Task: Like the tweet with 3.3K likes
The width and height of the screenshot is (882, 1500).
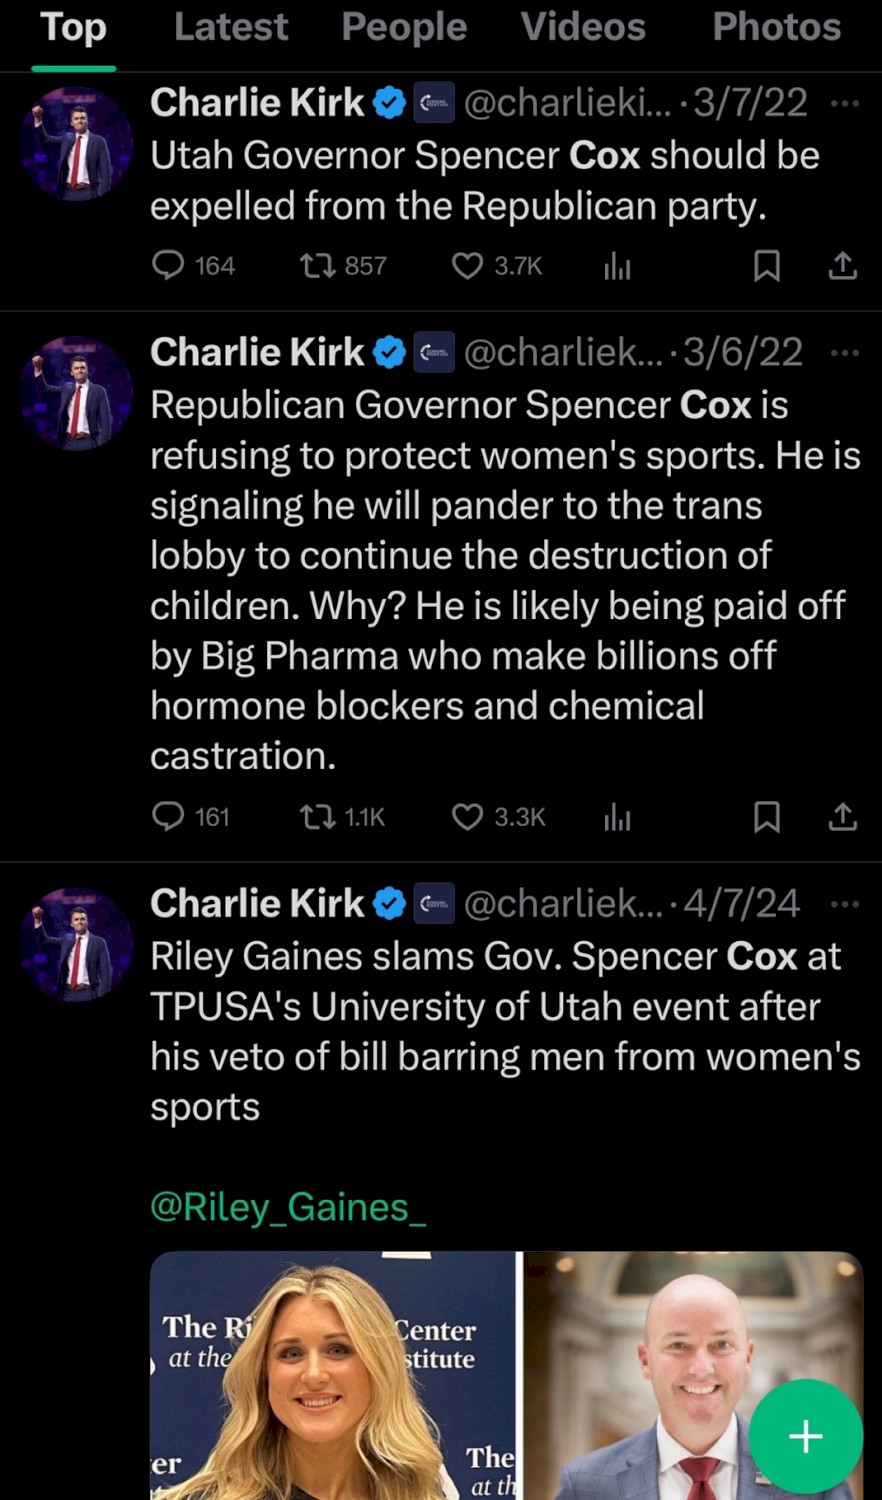Action: [467, 817]
